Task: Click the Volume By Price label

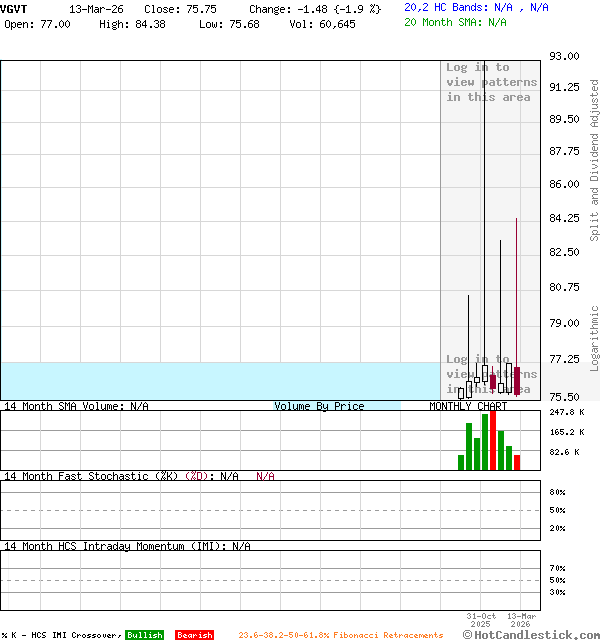Action: [x=319, y=406]
